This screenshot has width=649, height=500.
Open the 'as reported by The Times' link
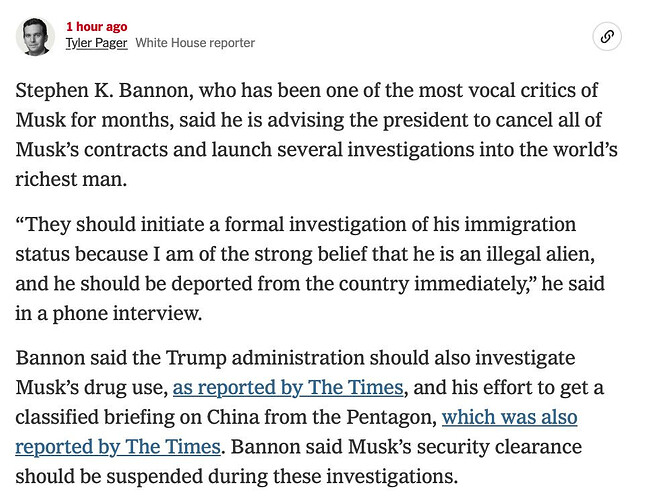[x=288, y=388]
